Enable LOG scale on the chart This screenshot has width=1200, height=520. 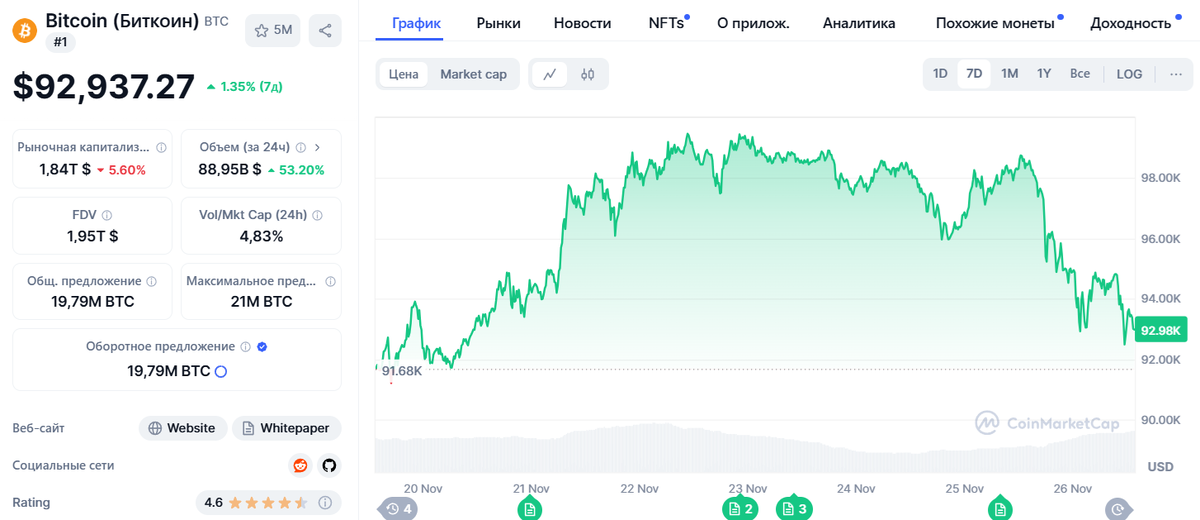1129,74
